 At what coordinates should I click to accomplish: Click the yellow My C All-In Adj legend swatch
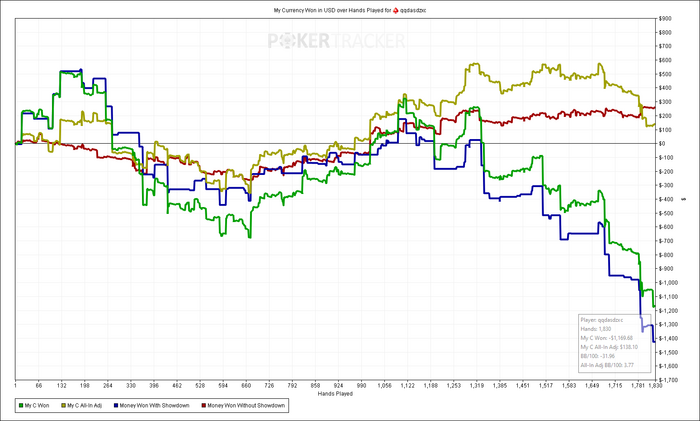(63, 406)
